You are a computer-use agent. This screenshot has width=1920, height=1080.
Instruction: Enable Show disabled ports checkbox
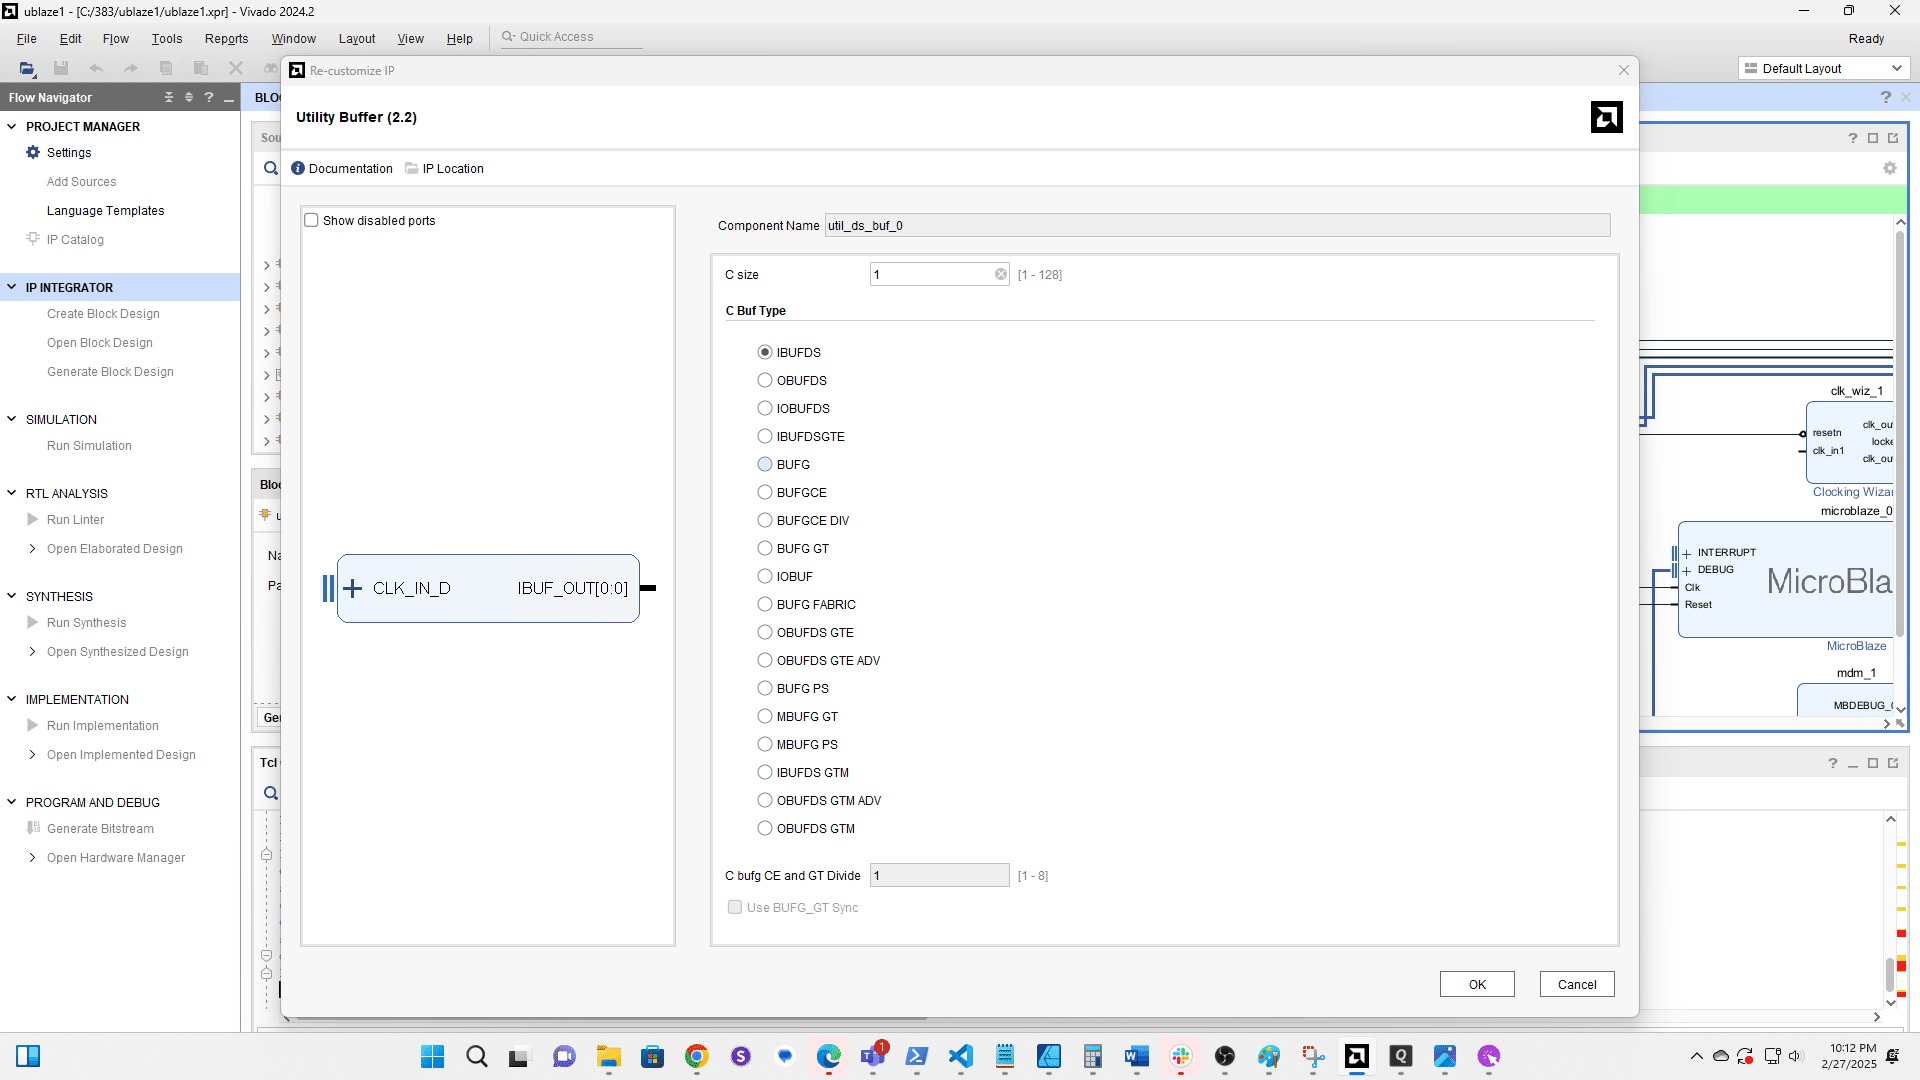pos(311,220)
